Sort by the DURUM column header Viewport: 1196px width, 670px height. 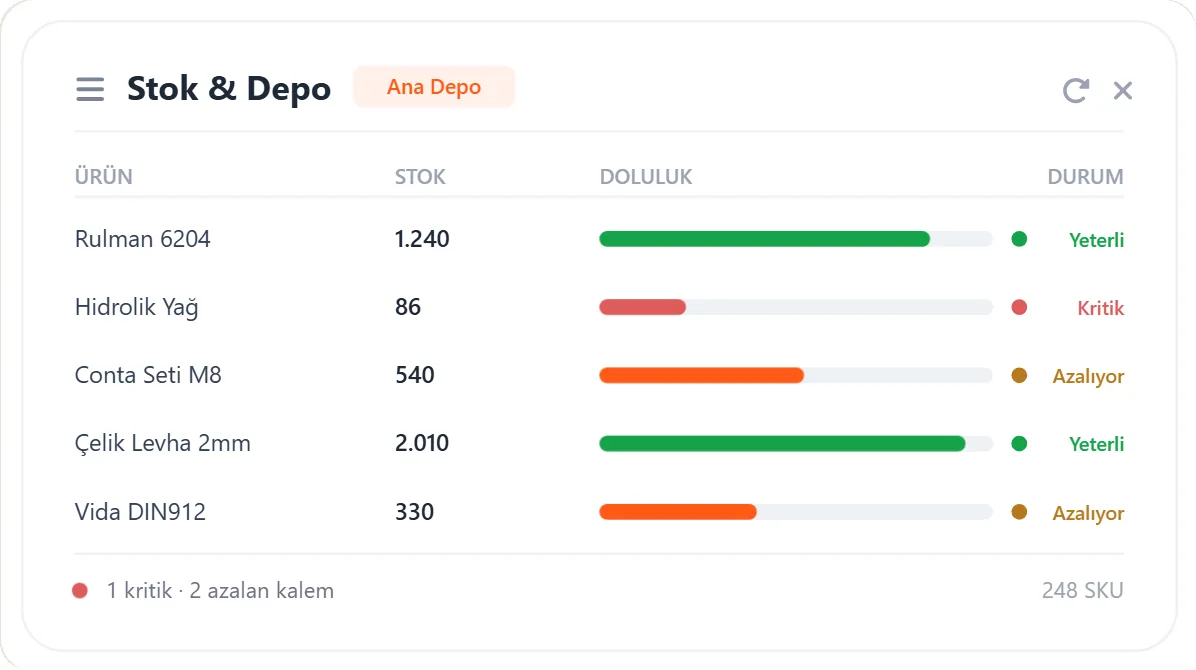pyautogui.click(x=1085, y=176)
